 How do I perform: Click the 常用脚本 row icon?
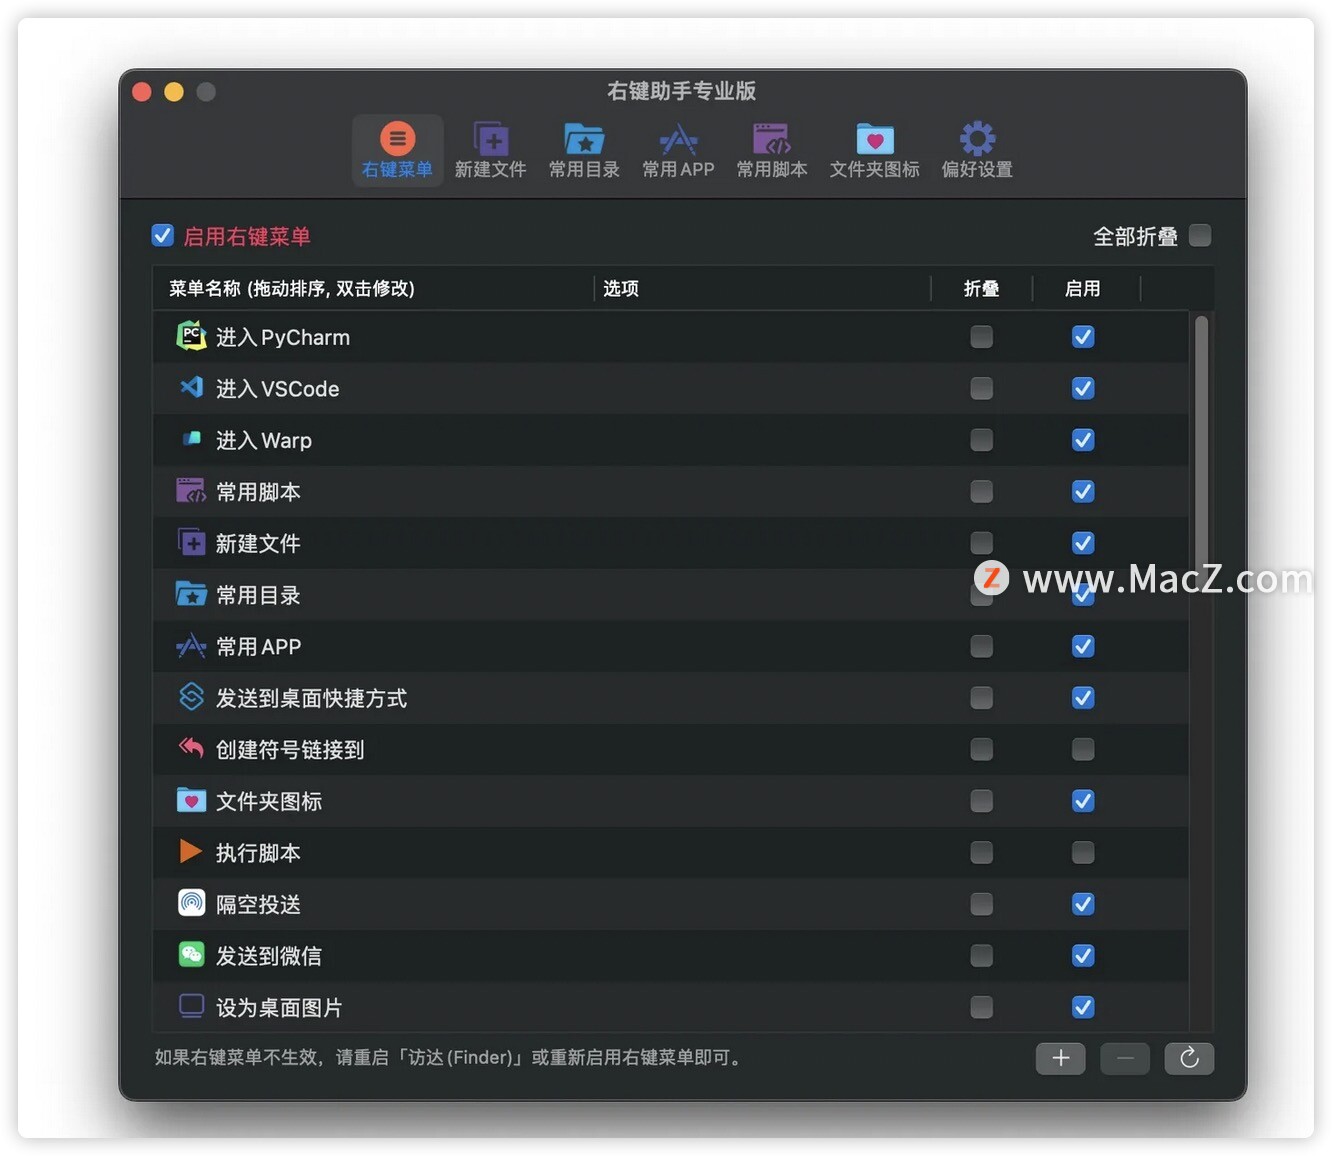click(x=191, y=491)
